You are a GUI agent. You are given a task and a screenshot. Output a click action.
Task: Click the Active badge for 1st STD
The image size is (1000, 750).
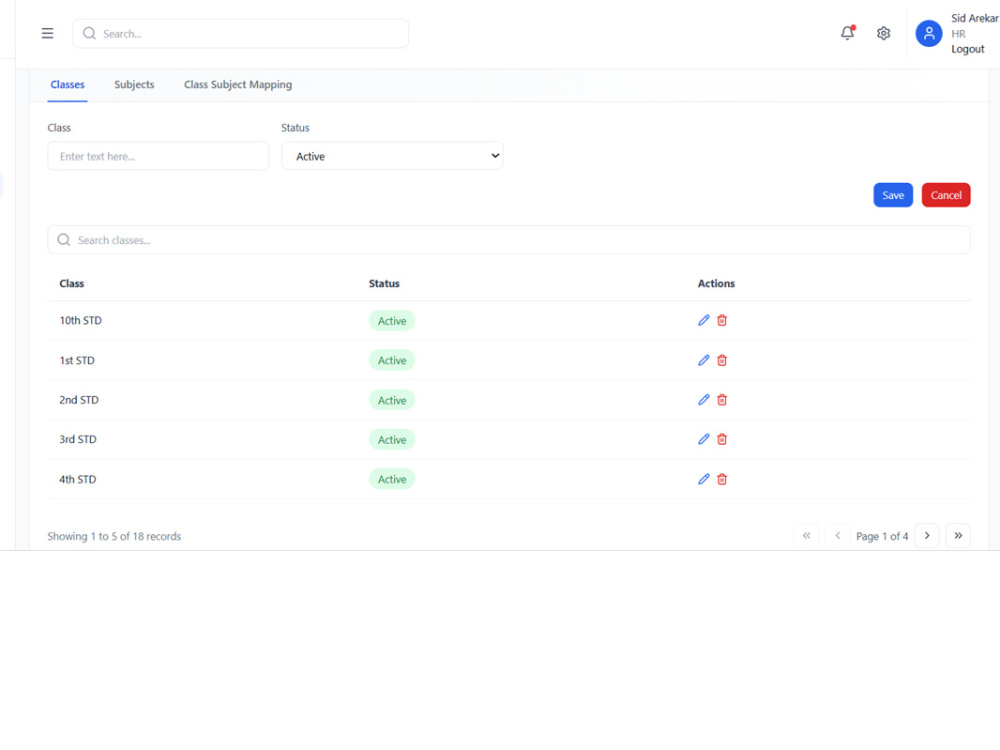(392, 360)
